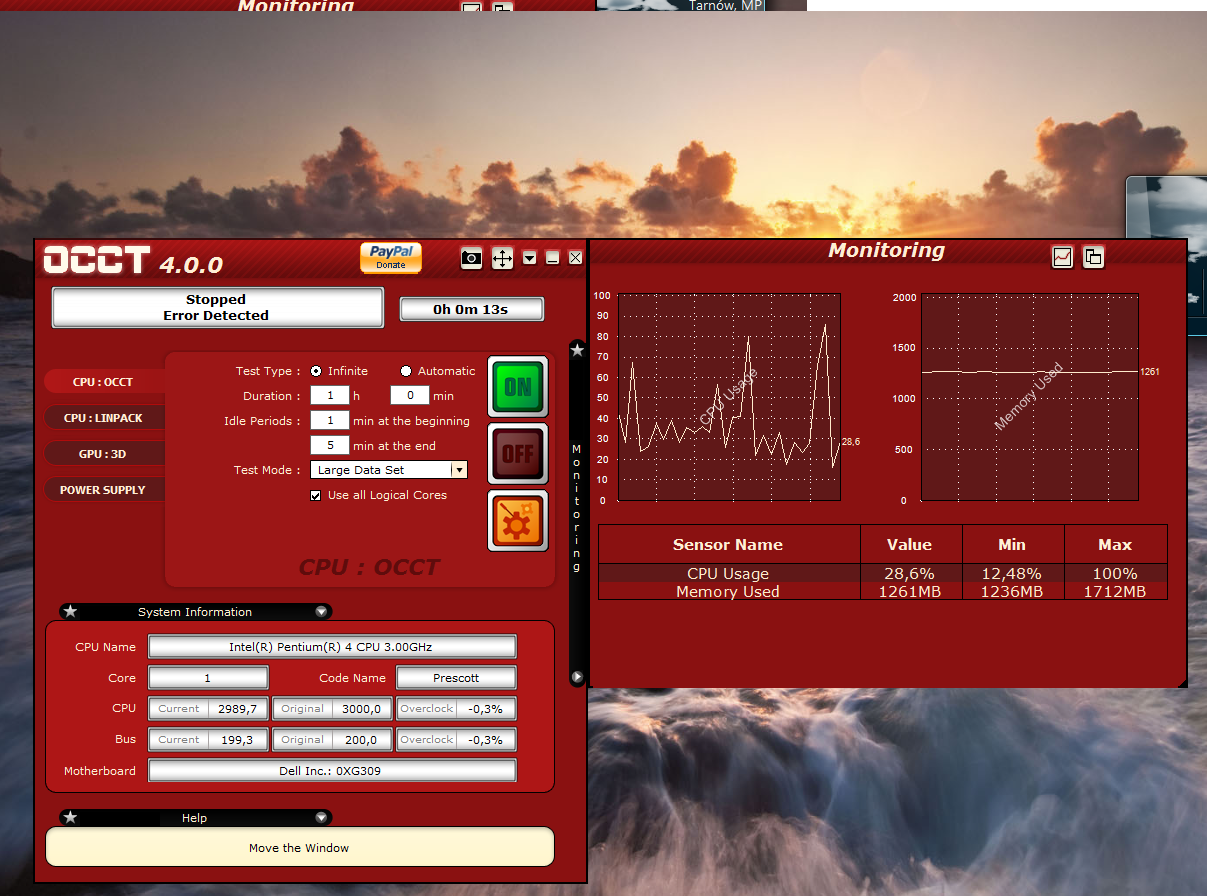Click the Max column header
This screenshot has height=896, width=1207.
click(1115, 545)
